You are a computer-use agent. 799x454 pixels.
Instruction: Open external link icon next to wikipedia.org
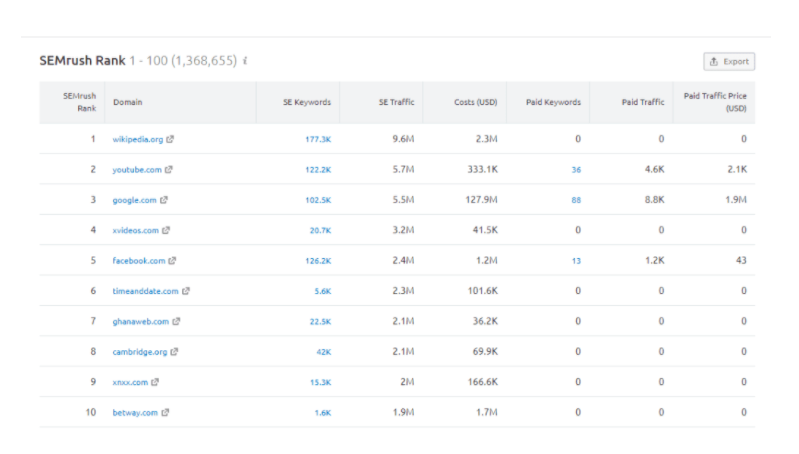point(170,139)
